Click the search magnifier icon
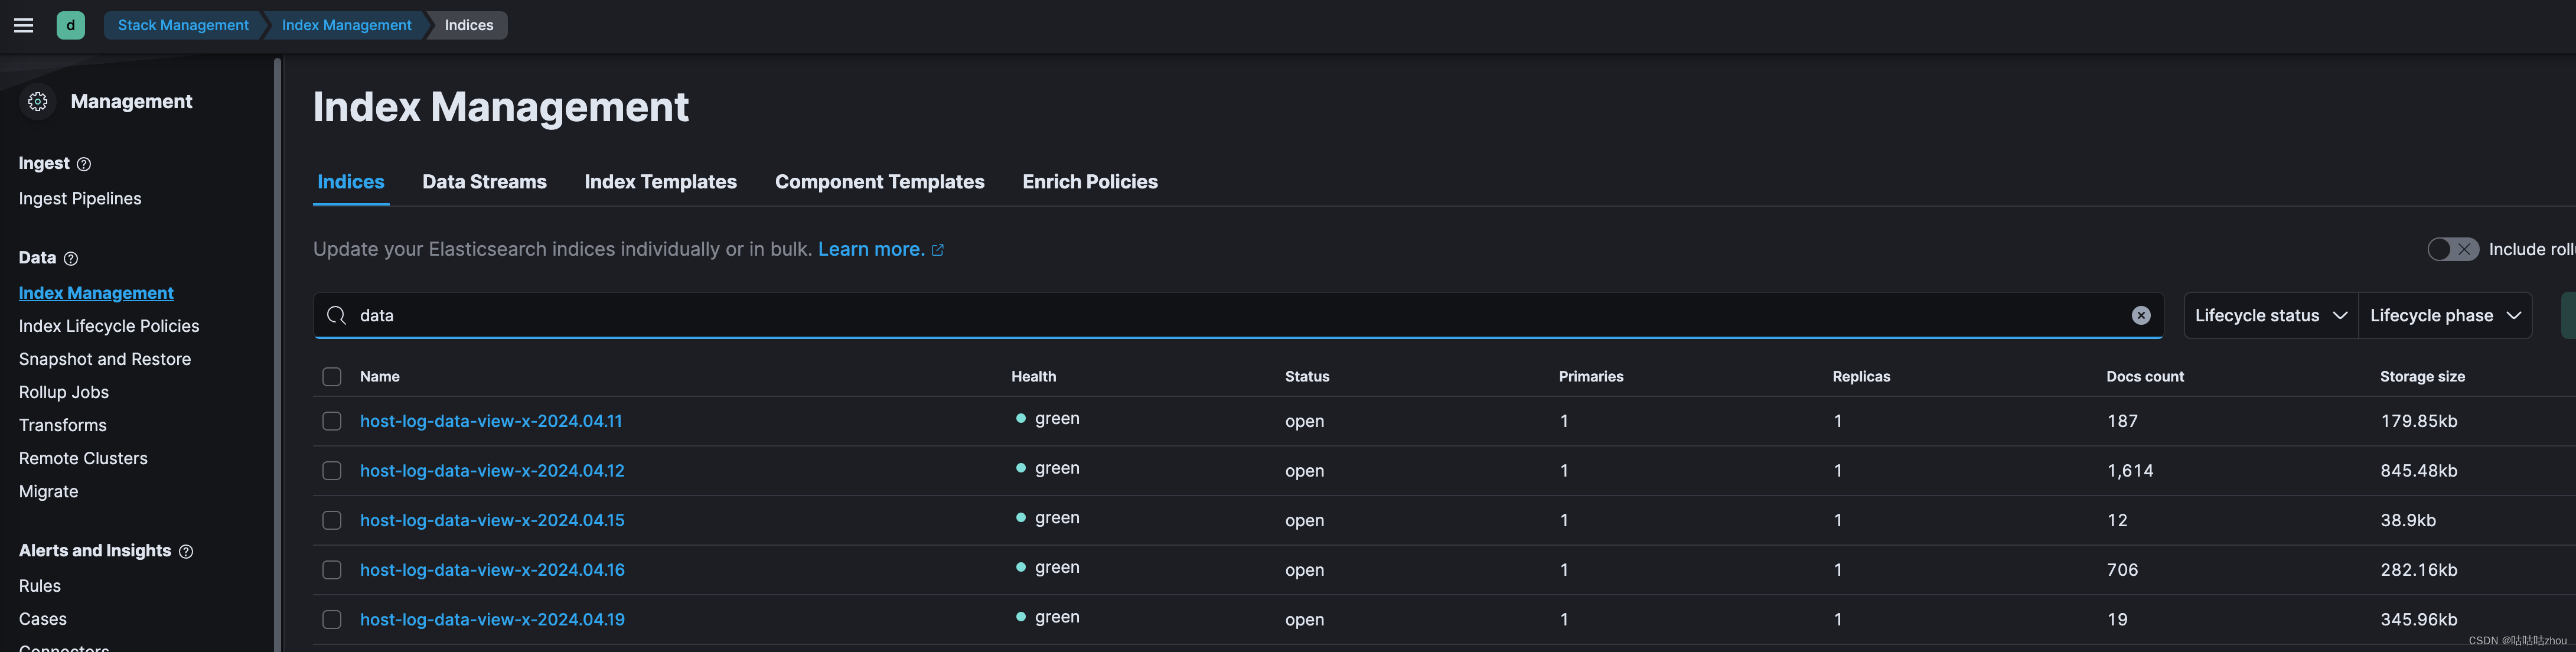 [x=336, y=315]
